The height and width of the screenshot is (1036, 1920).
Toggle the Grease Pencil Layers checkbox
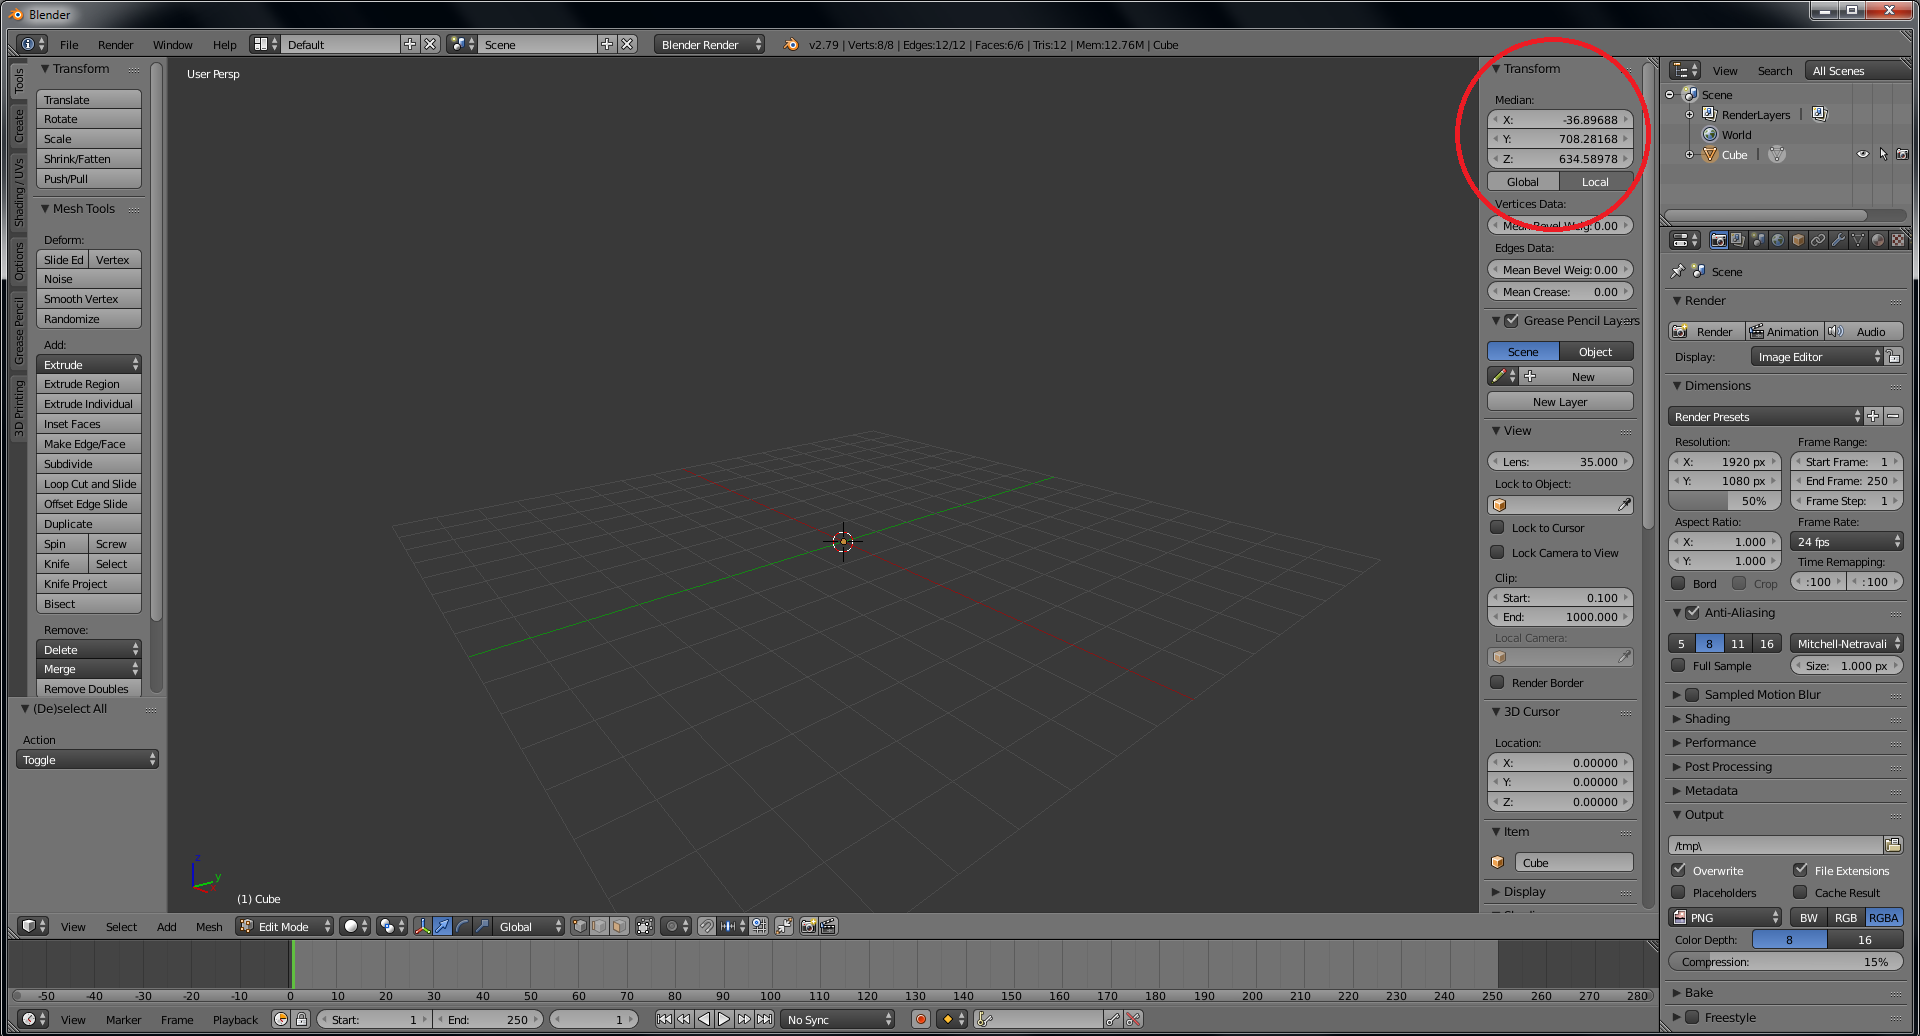point(1512,320)
